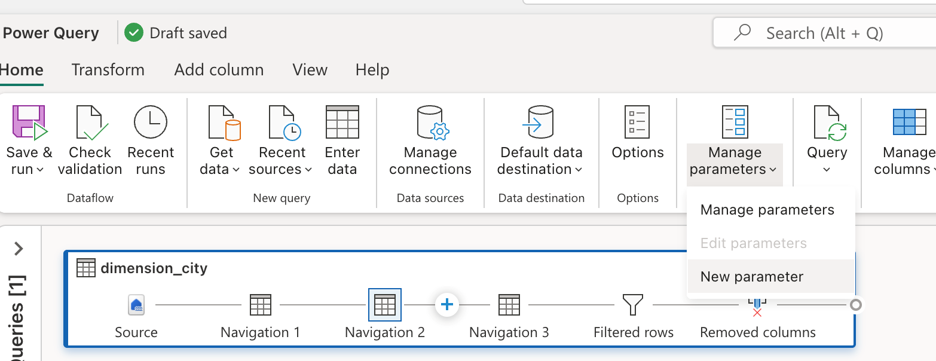Expand the Recent sources dropdown arrow
Screen dimensions: 936x361
coord(308,170)
